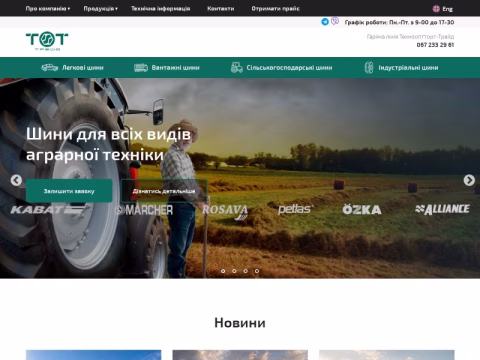Open 'Вантажні шини' category

(x=175, y=68)
